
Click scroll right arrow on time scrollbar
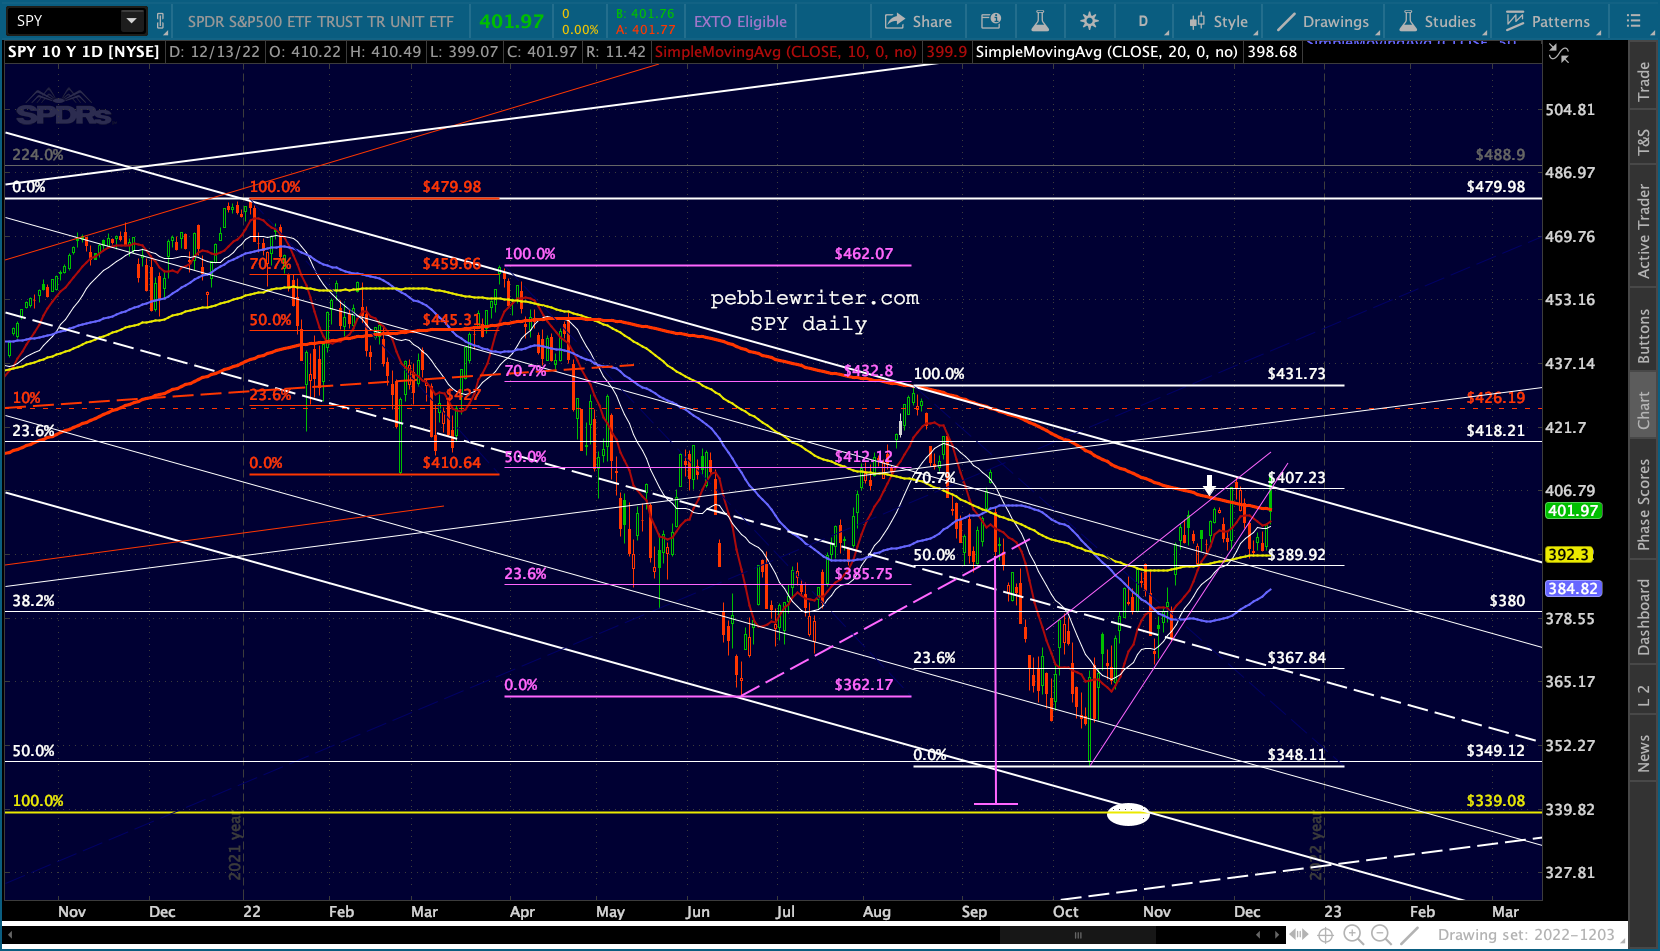(1277, 936)
